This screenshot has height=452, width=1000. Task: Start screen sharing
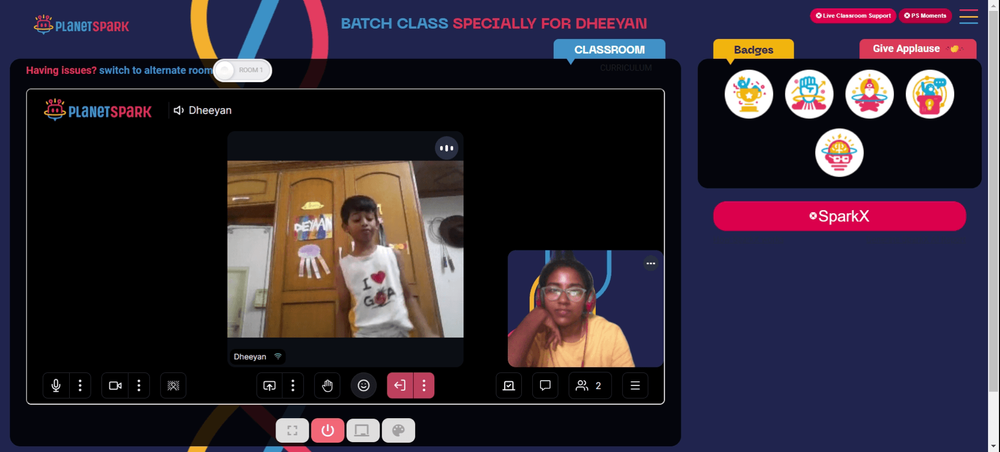(270, 386)
